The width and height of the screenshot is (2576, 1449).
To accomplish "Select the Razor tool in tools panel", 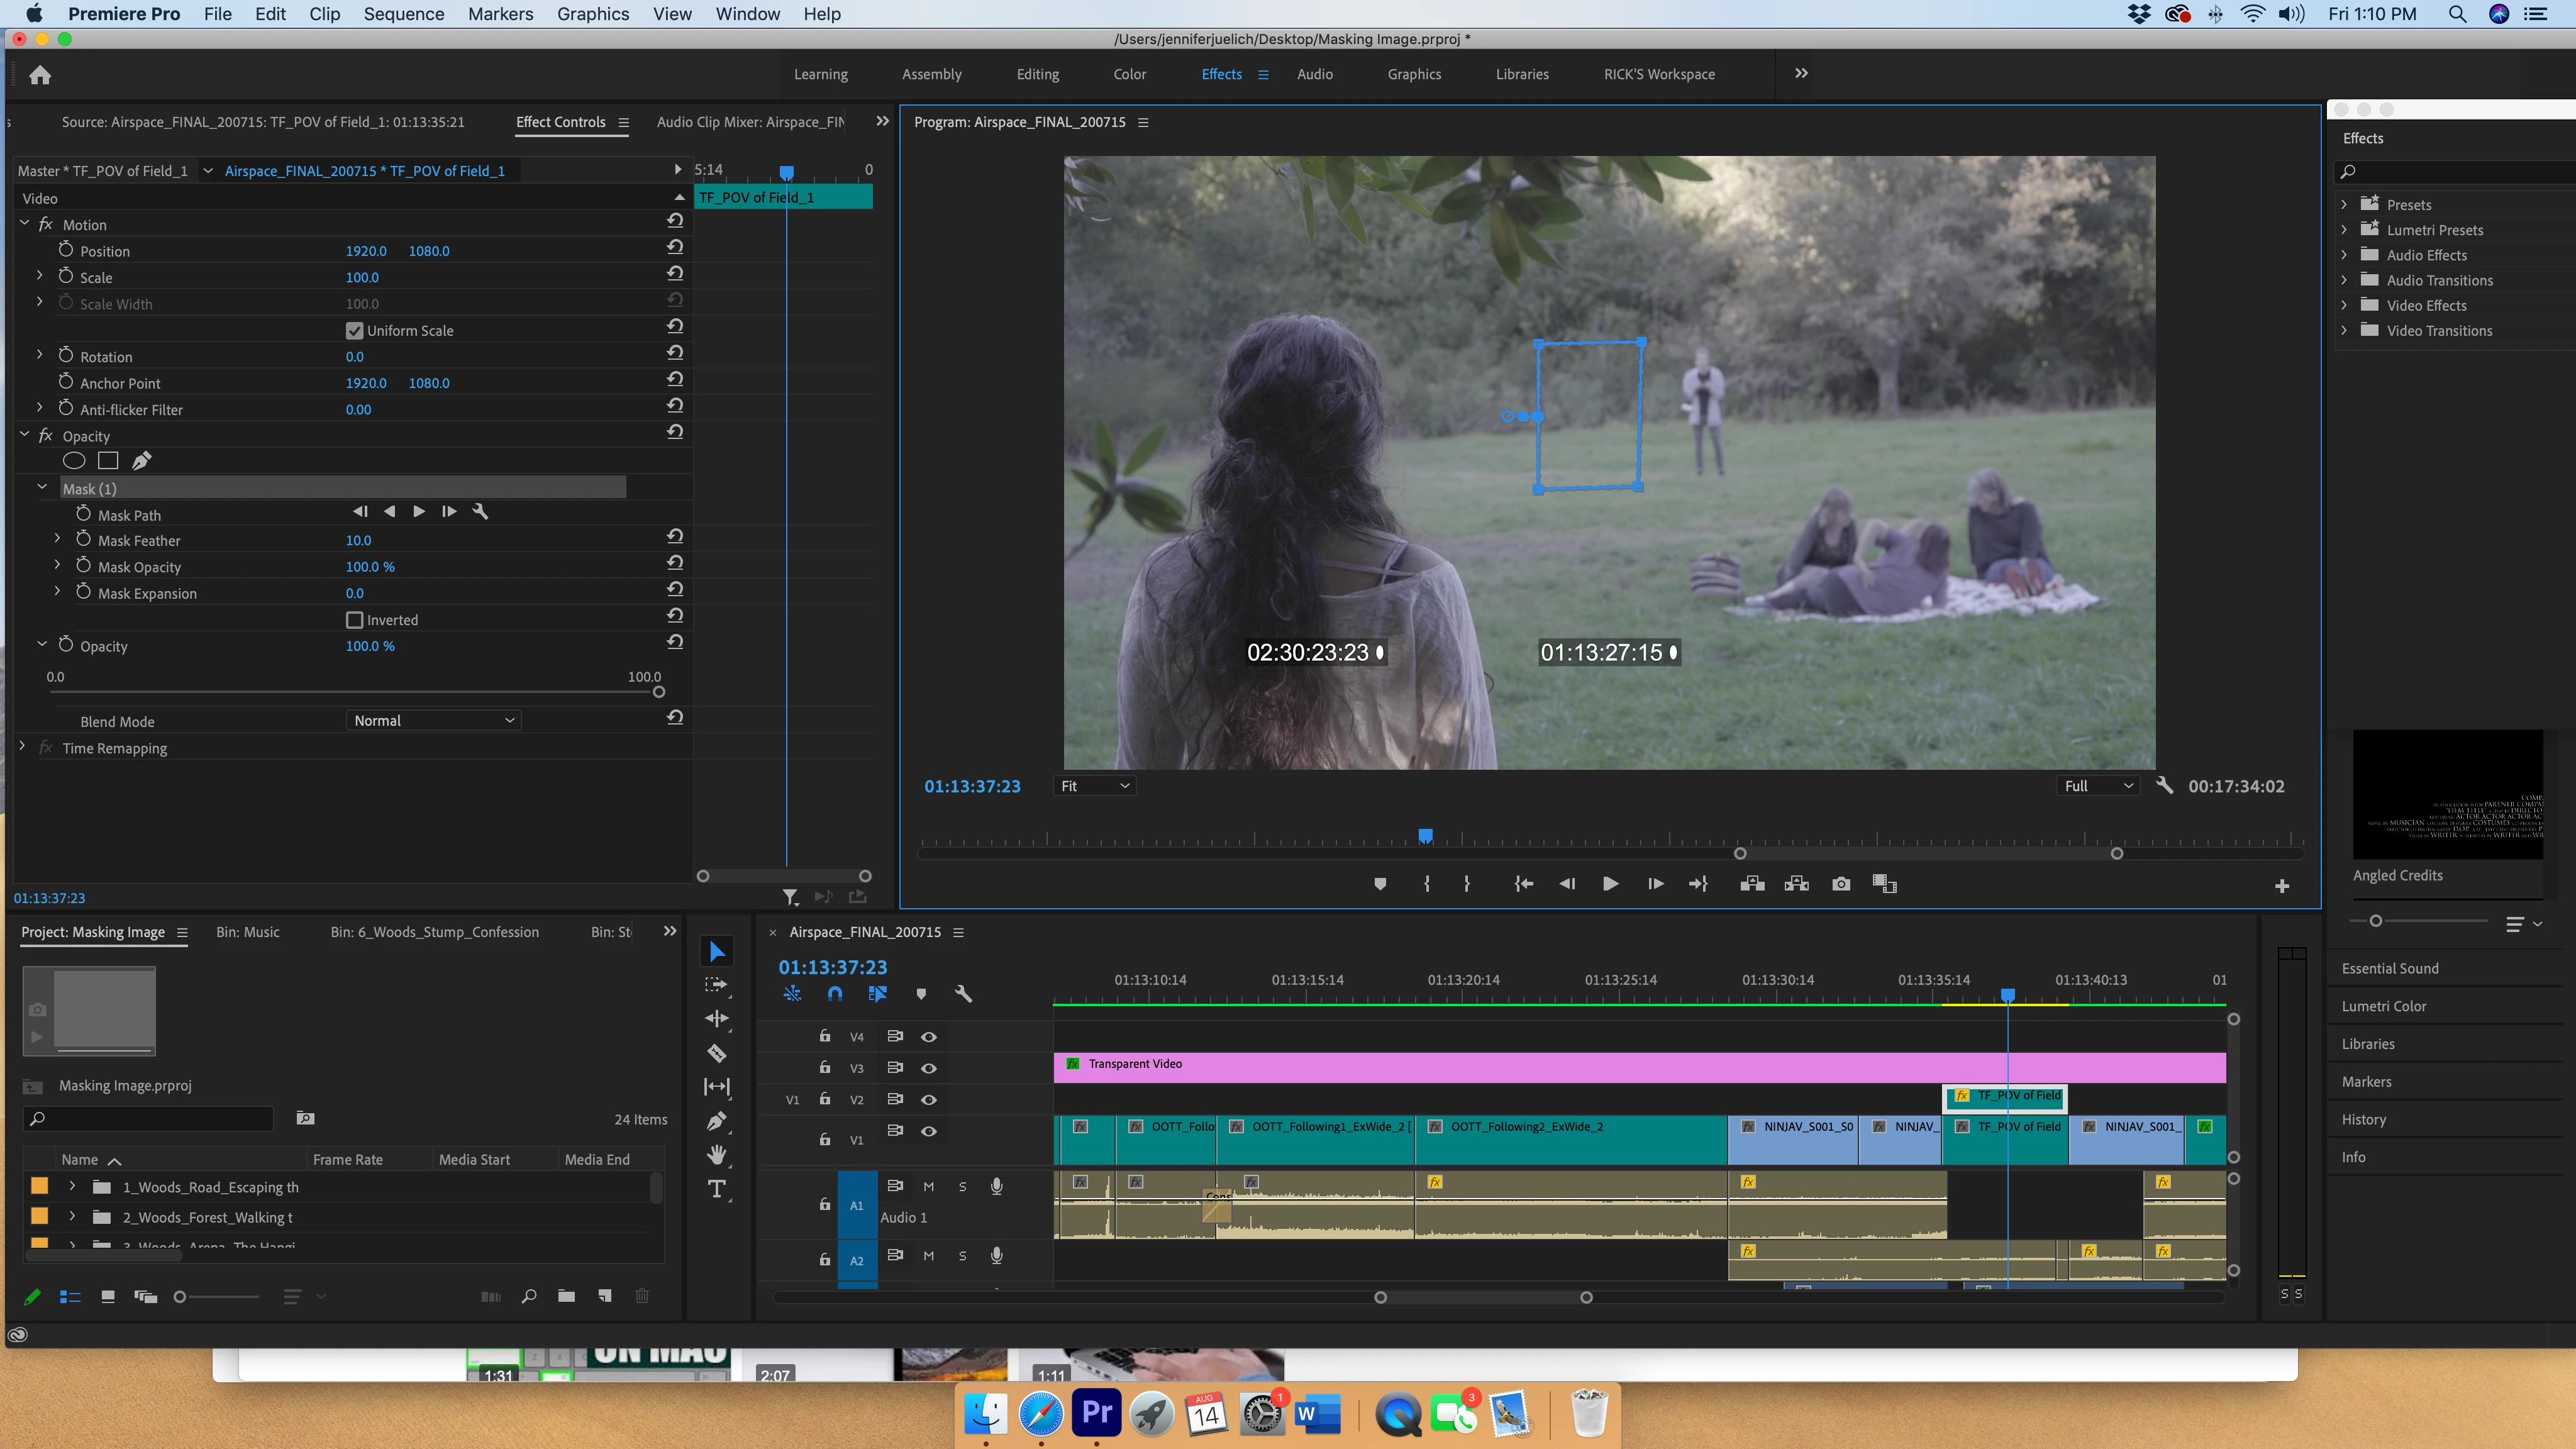I will (717, 1053).
